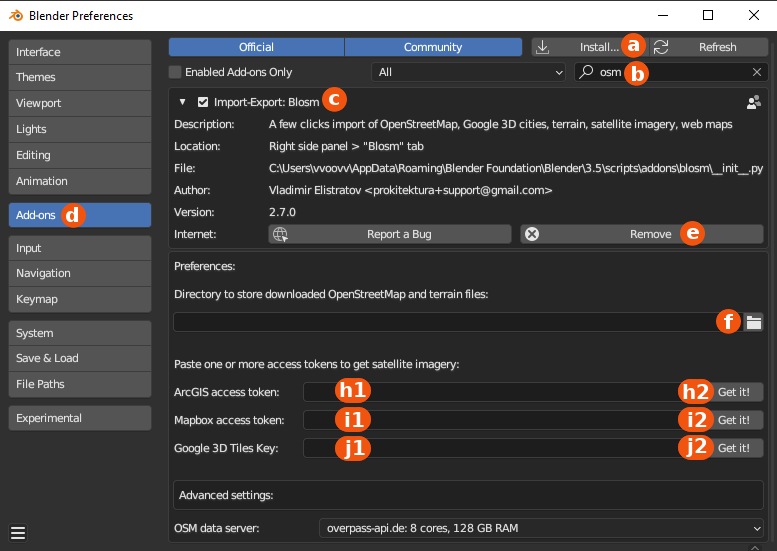Screen dimensions: 777x551
Task: Disable the Import-Export: Blosm add-on checkbox
Action: point(203,102)
